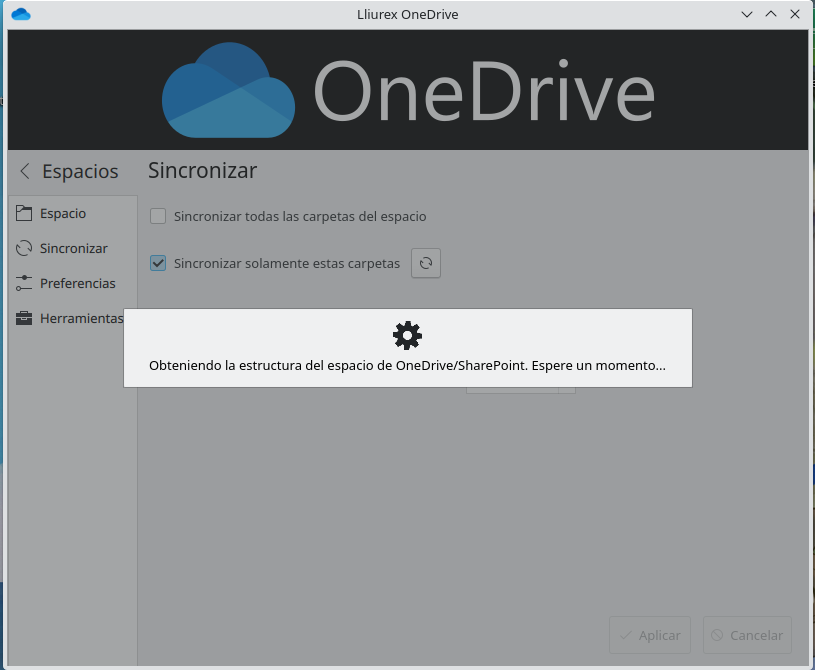This screenshot has width=815, height=670.
Task: Click the circular arrows Sincronizar sidebar icon
Action: 24,248
